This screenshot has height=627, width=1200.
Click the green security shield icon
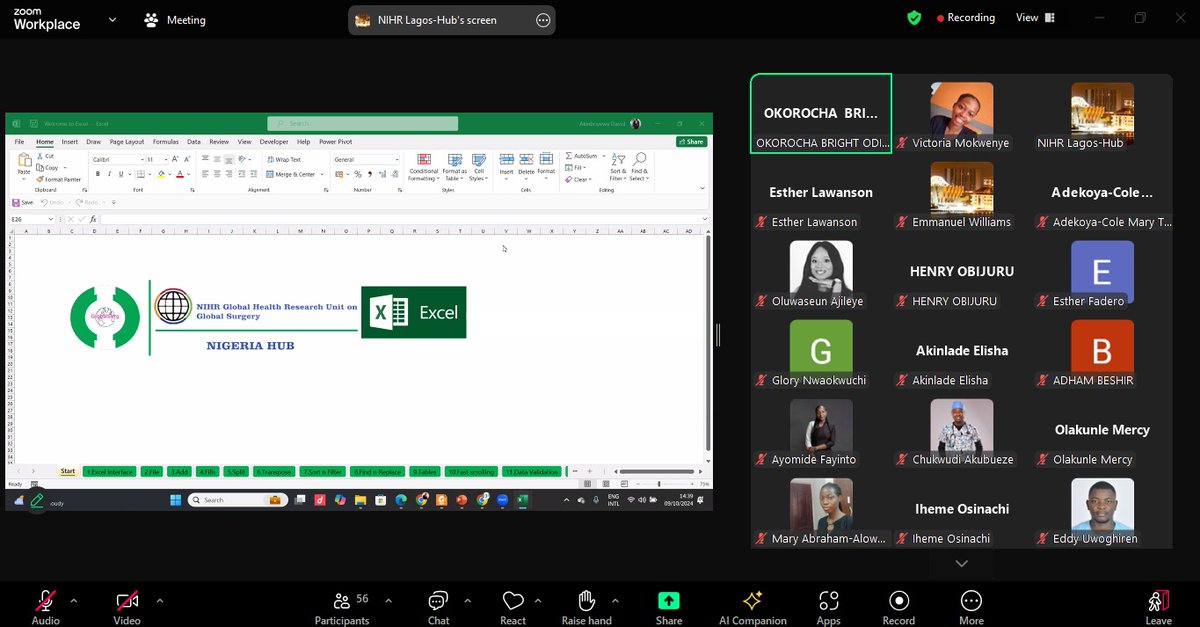[x=914, y=18]
